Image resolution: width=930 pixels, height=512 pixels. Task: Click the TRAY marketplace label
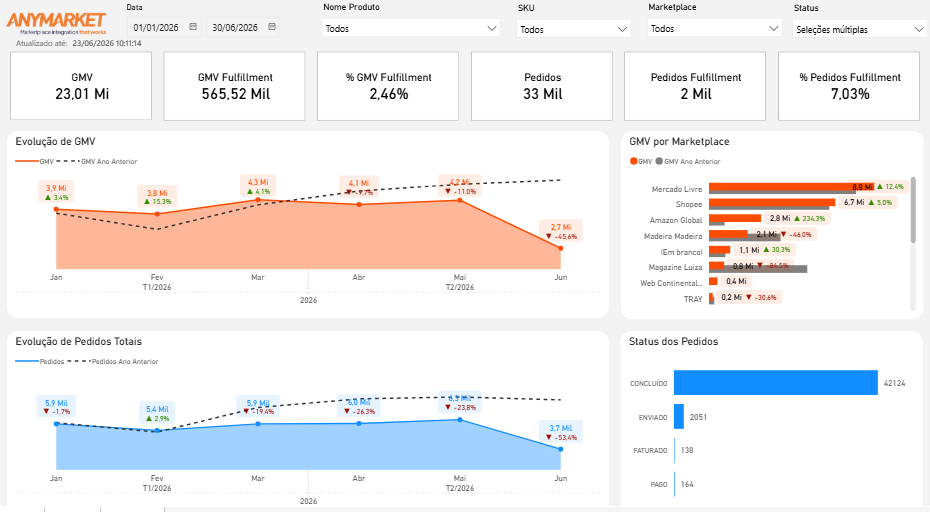[693, 299]
